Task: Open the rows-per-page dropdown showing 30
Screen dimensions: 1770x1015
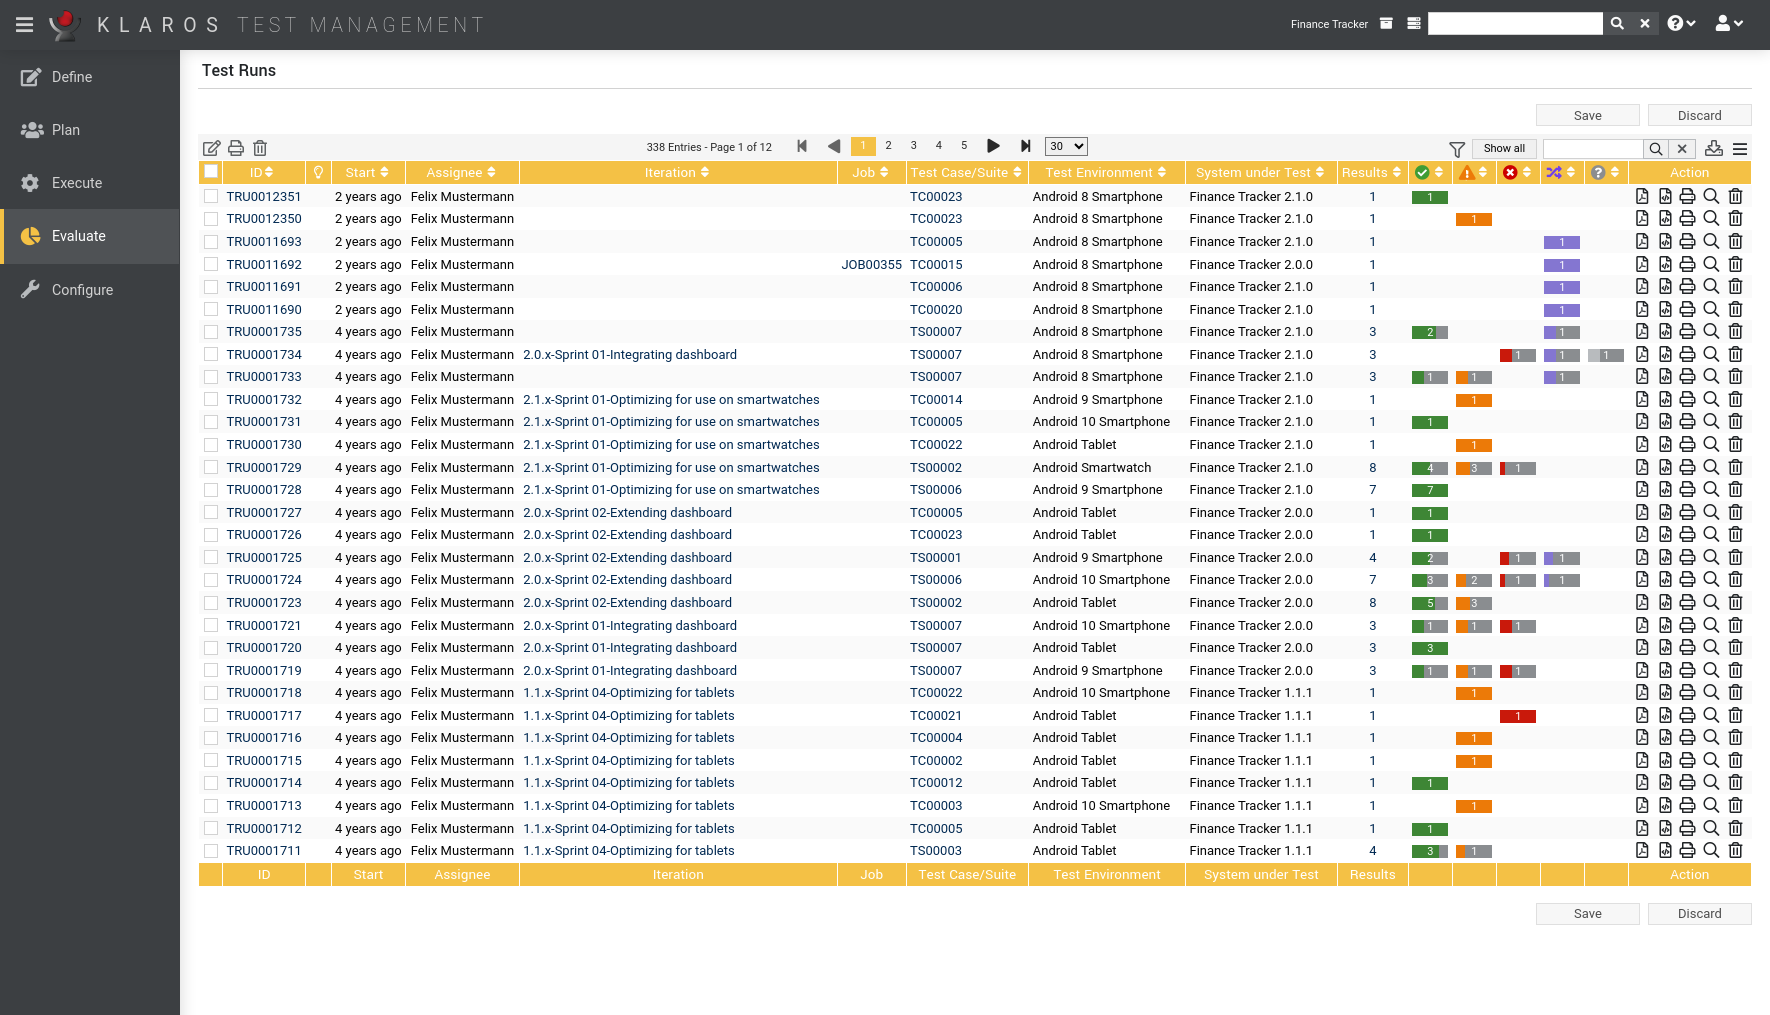Action: click(1065, 146)
